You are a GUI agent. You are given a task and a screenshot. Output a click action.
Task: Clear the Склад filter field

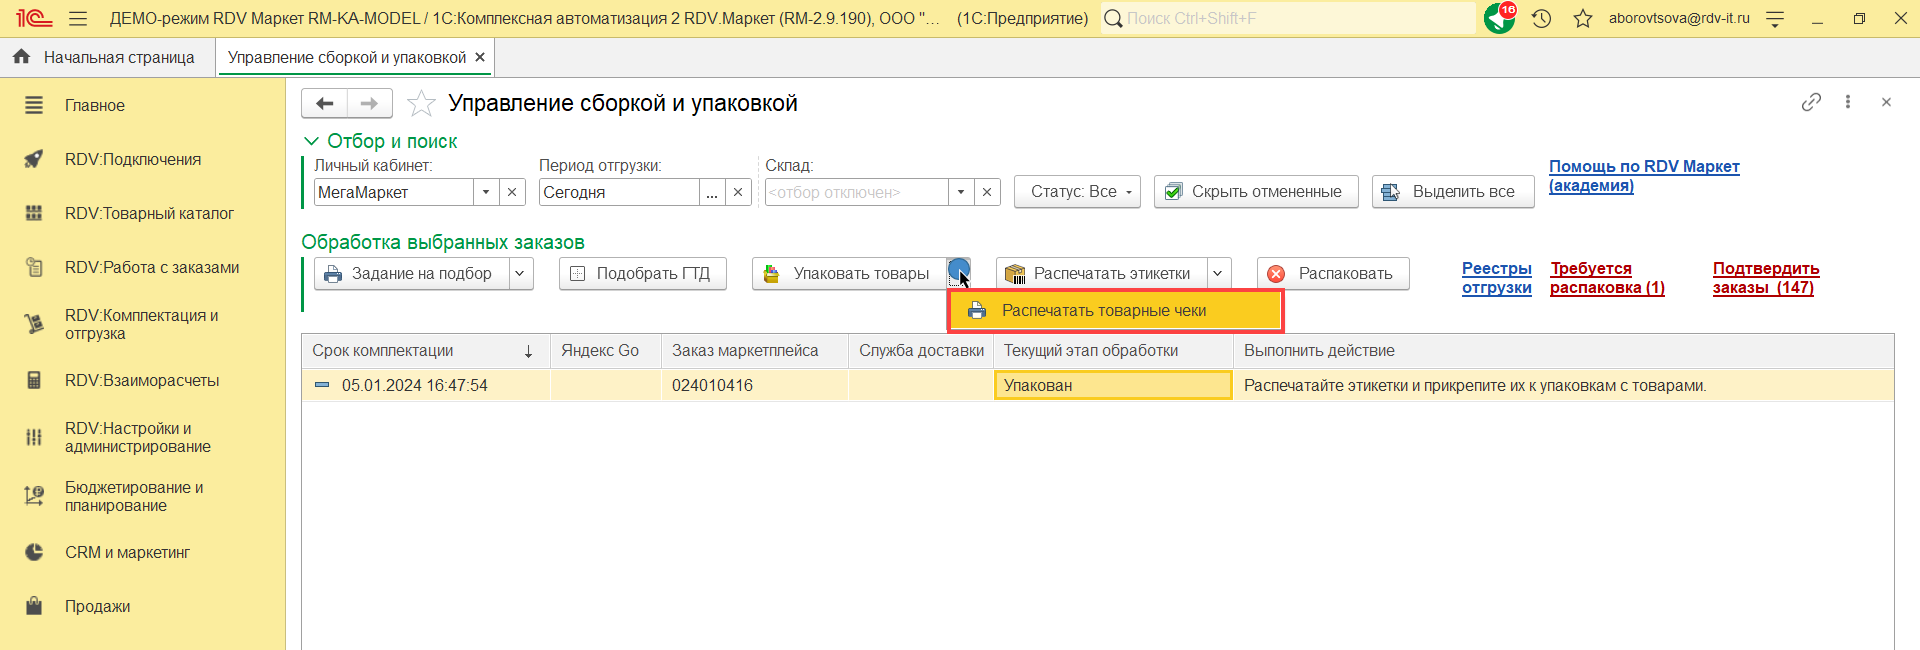click(987, 192)
